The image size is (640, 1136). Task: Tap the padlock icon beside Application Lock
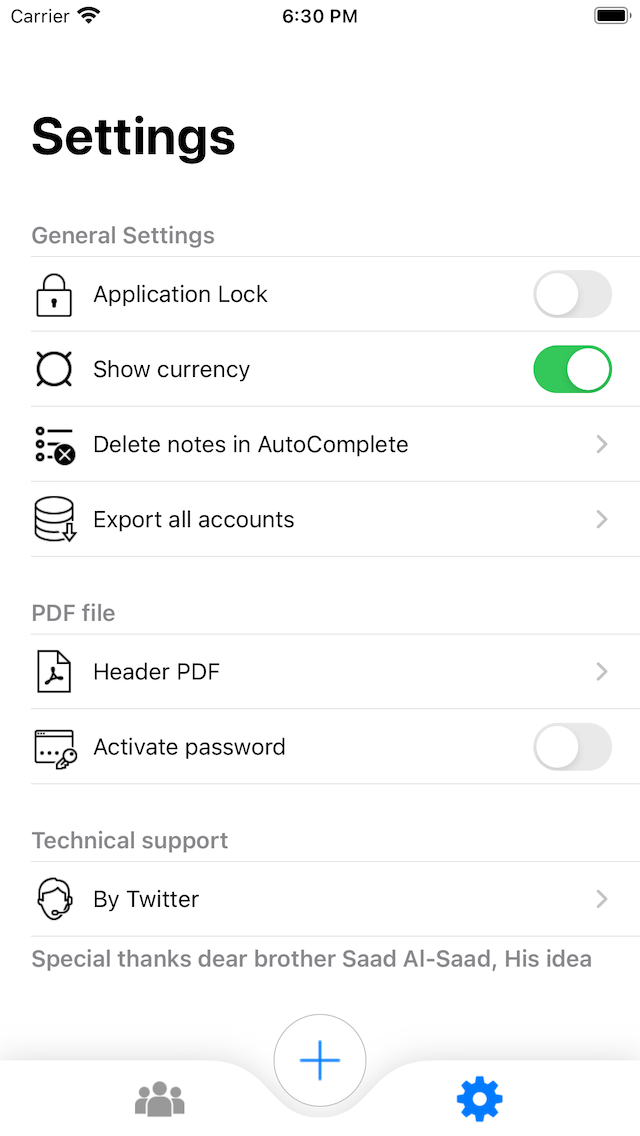click(54, 295)
